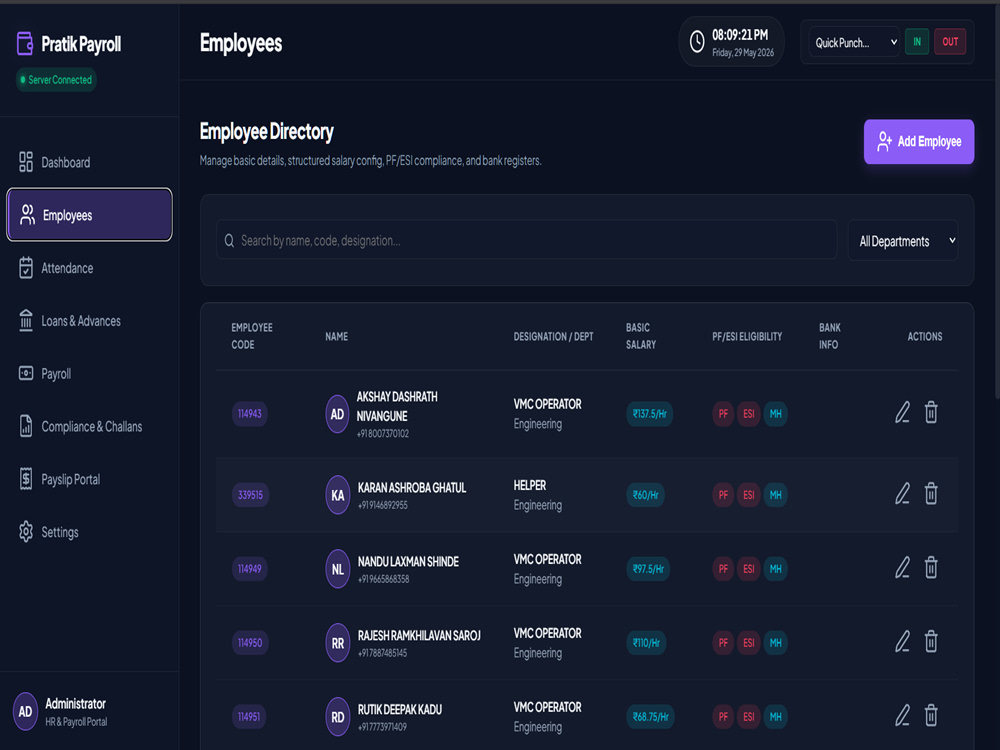
Task: Open Loans & Advances
Action: pyautogui.click(x=89, y=321)
